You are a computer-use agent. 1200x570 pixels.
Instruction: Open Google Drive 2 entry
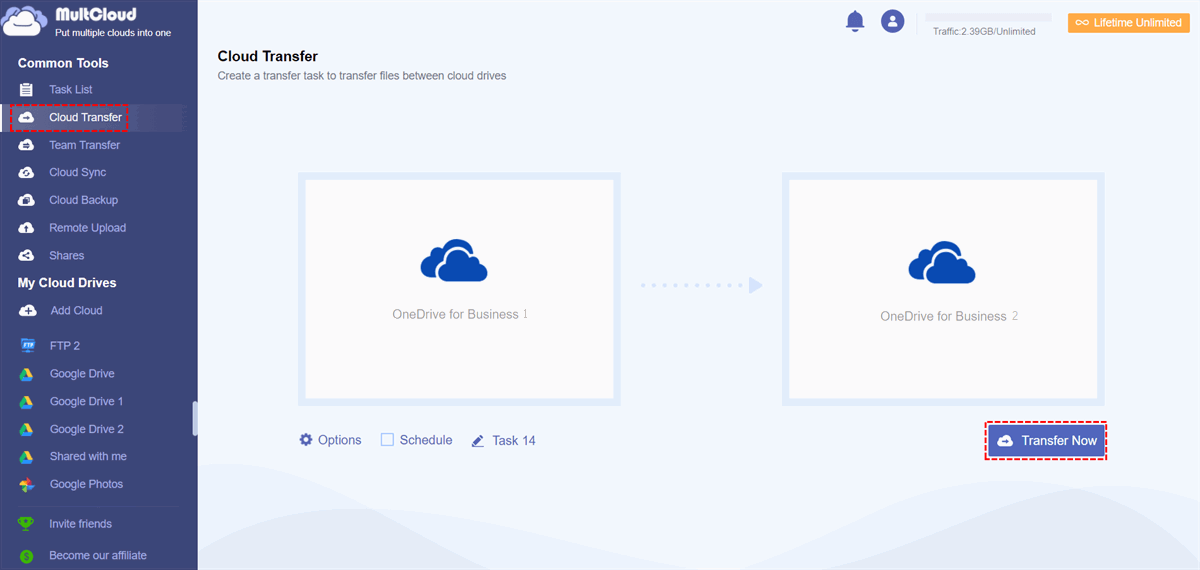tap(87, 429)
